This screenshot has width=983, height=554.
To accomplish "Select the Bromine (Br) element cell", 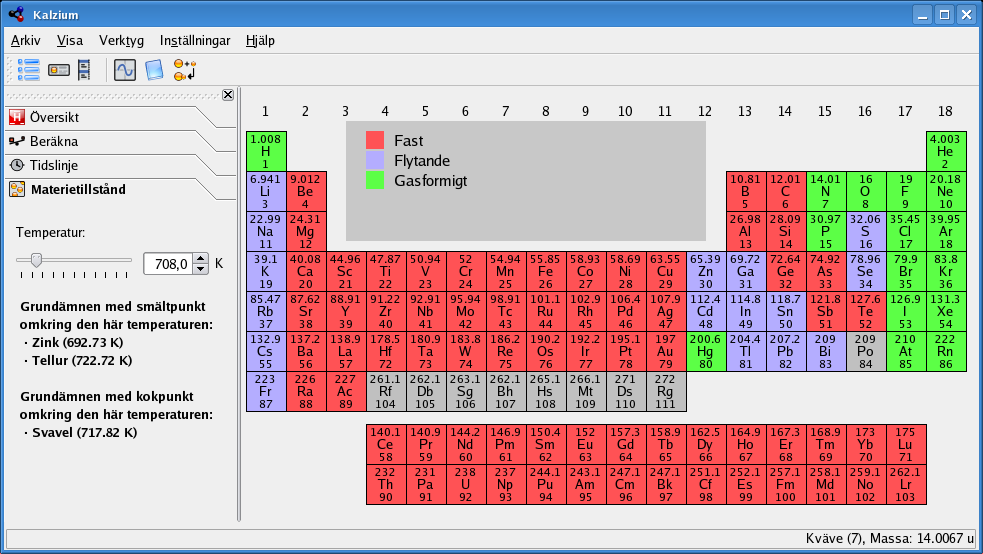I will coord(906,271).
